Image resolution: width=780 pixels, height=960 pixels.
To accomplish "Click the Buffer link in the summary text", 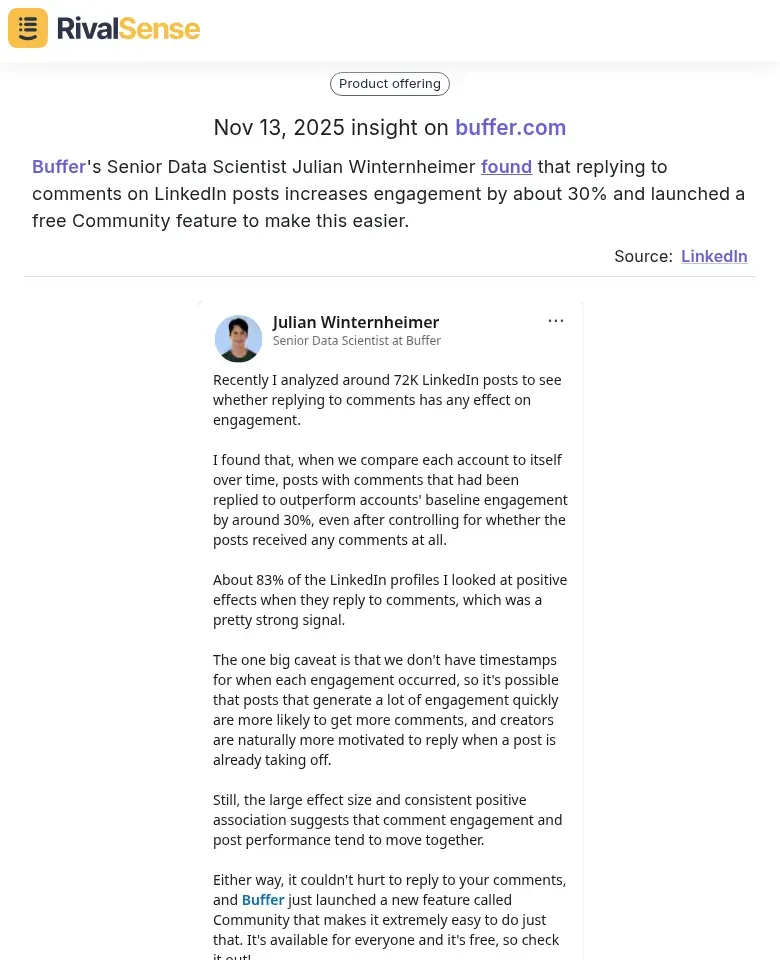I will (58, 167).
